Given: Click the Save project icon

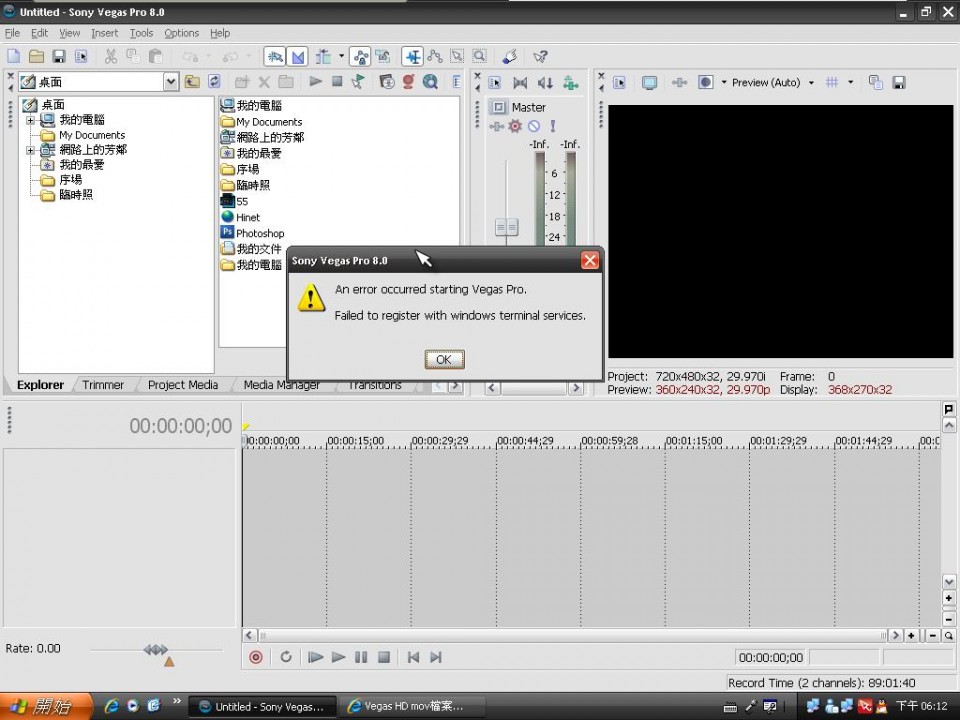Looking at the screenshot, I should tap(59, 57).
